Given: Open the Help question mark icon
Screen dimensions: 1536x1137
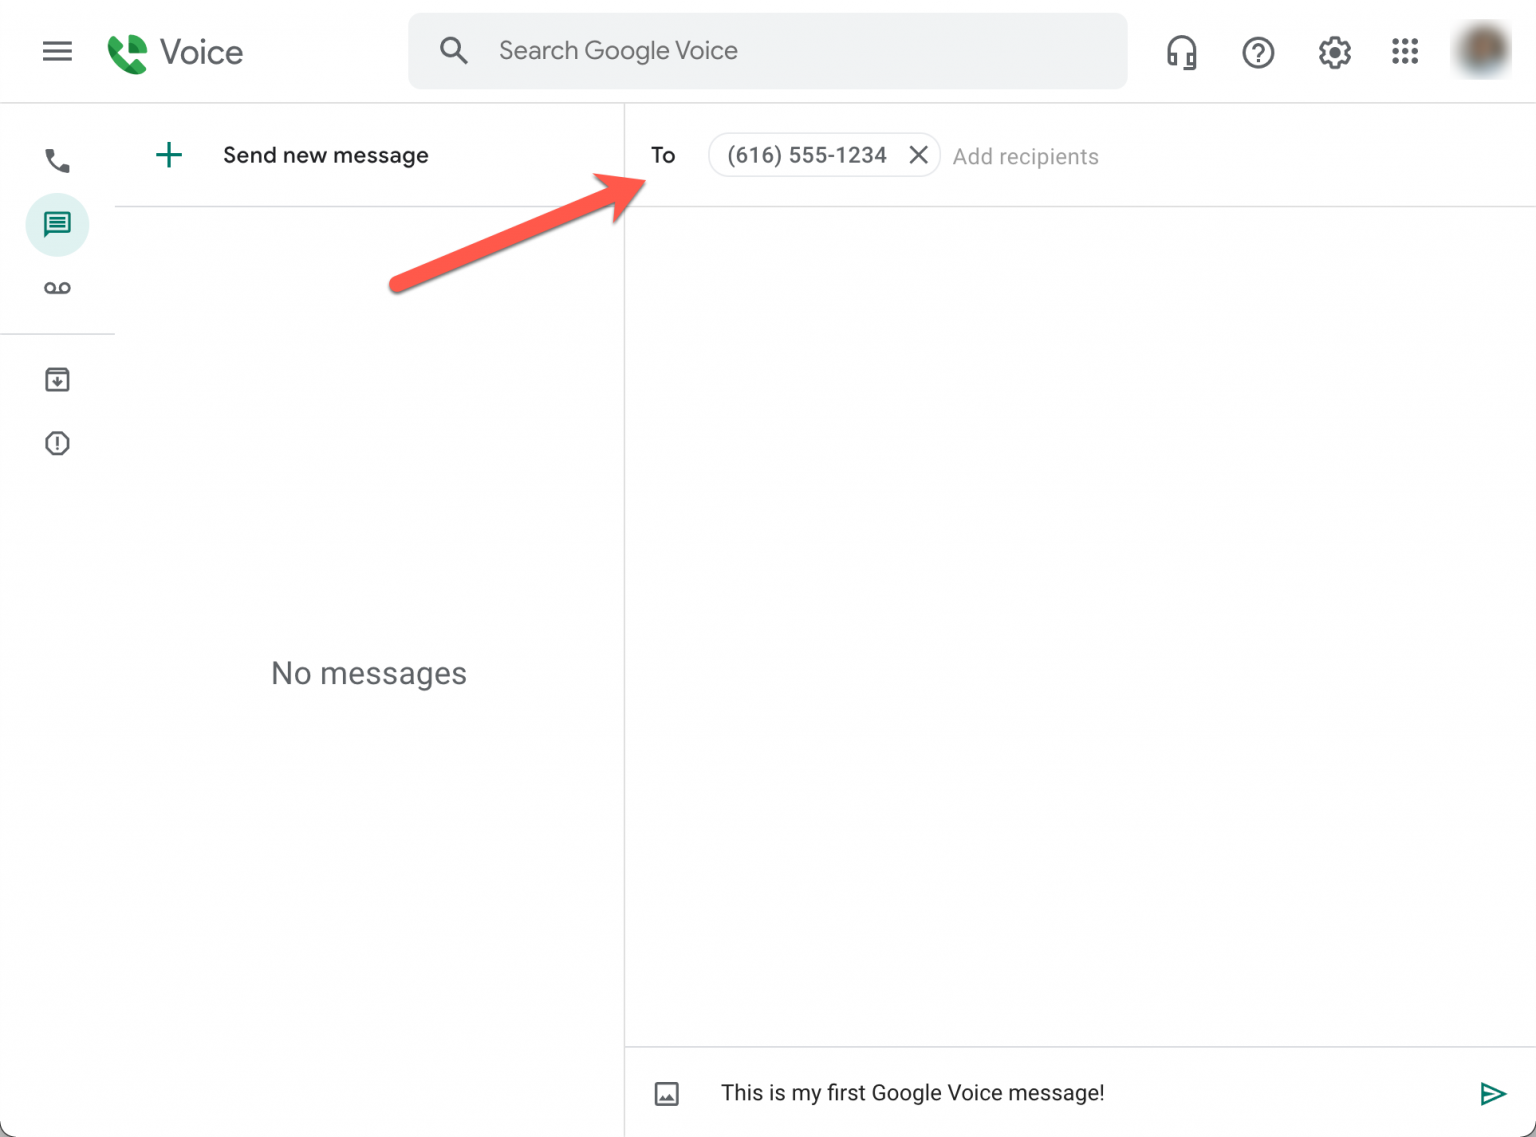Looking at the screenshot, I should [x=1258, y=52].
